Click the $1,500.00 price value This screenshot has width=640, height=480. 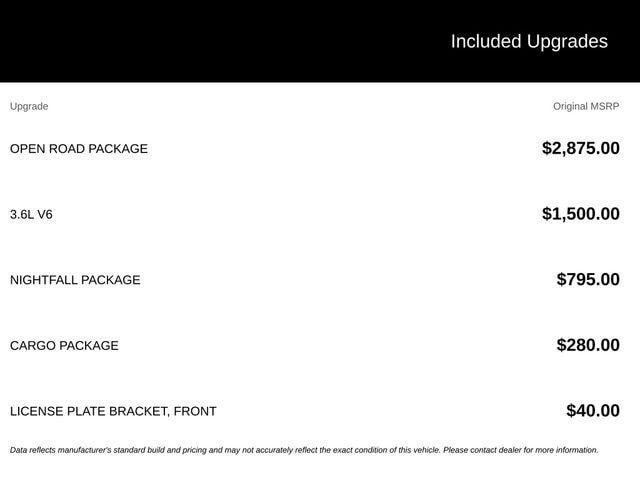click(581, 214)
